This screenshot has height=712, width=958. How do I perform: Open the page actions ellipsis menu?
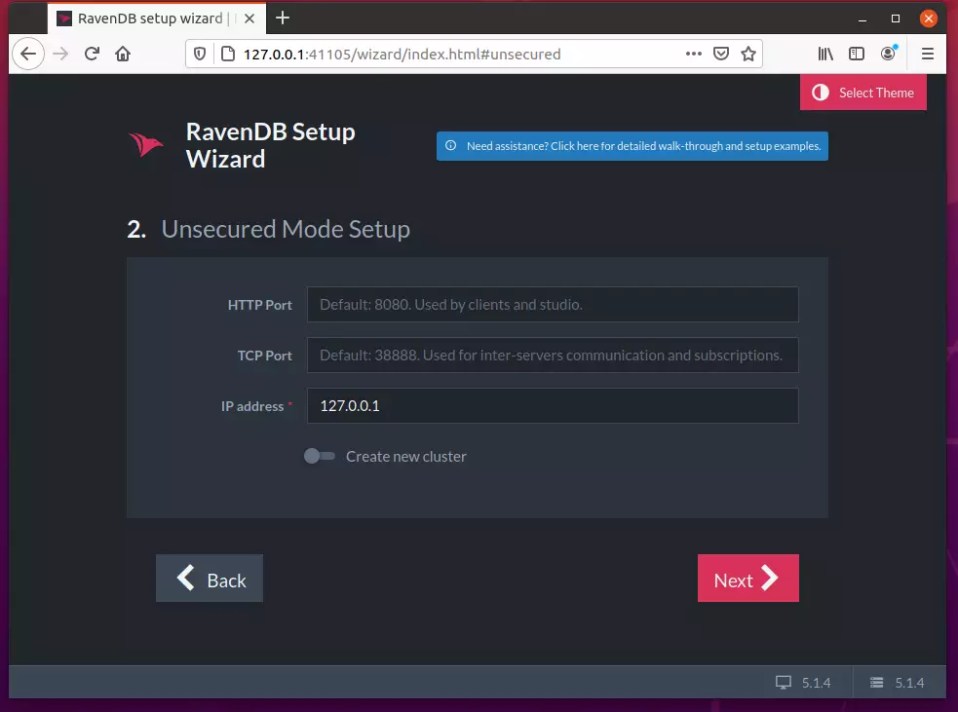pyautogui.click(x=693, y=54)
